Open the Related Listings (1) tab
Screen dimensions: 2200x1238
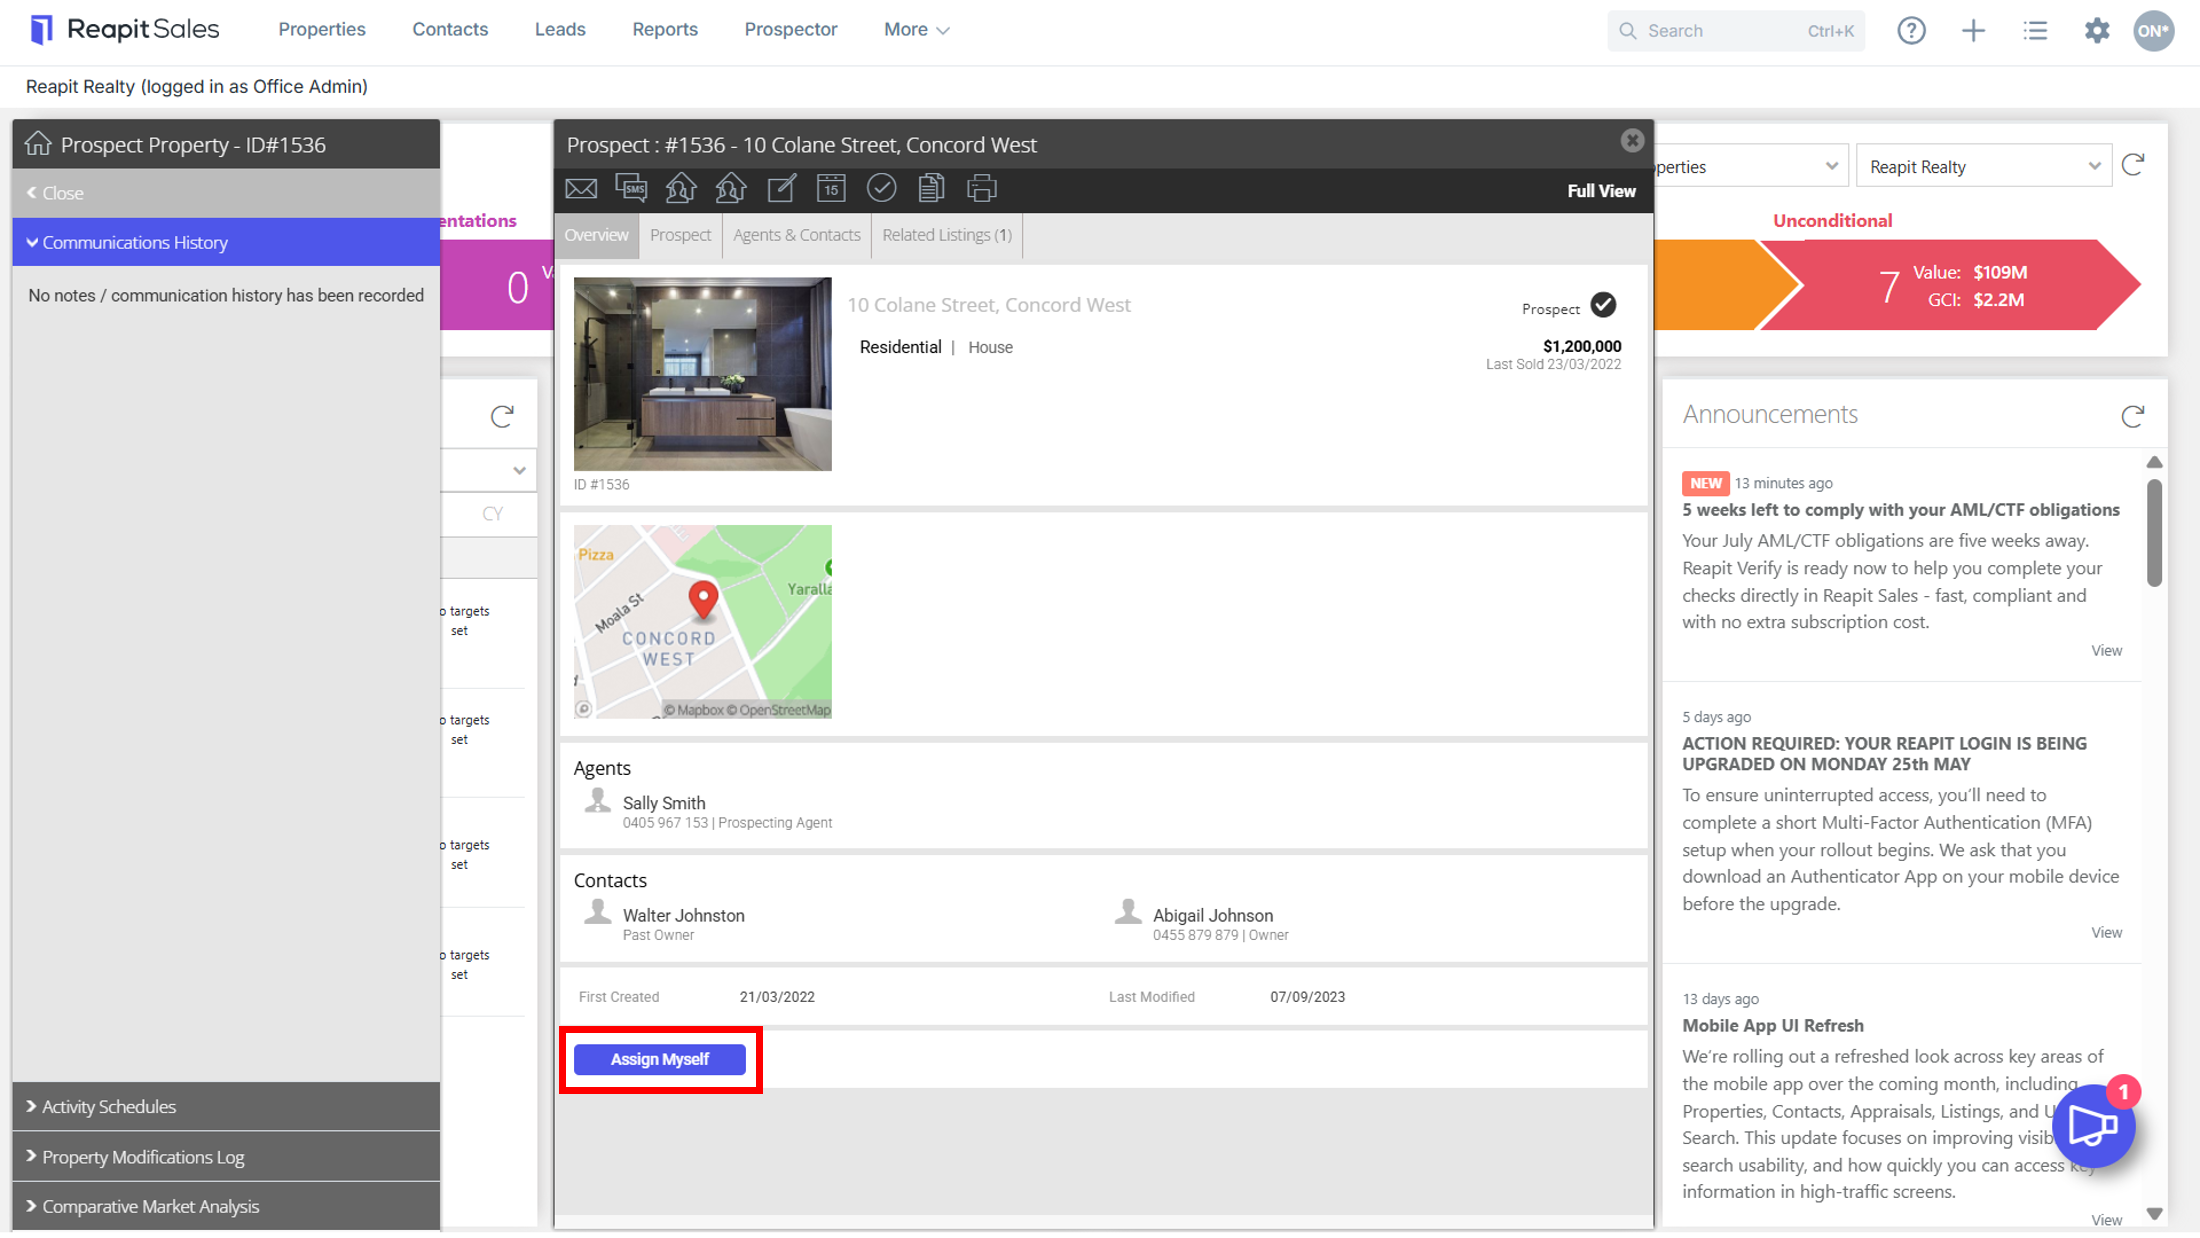(x=947, y=235)
